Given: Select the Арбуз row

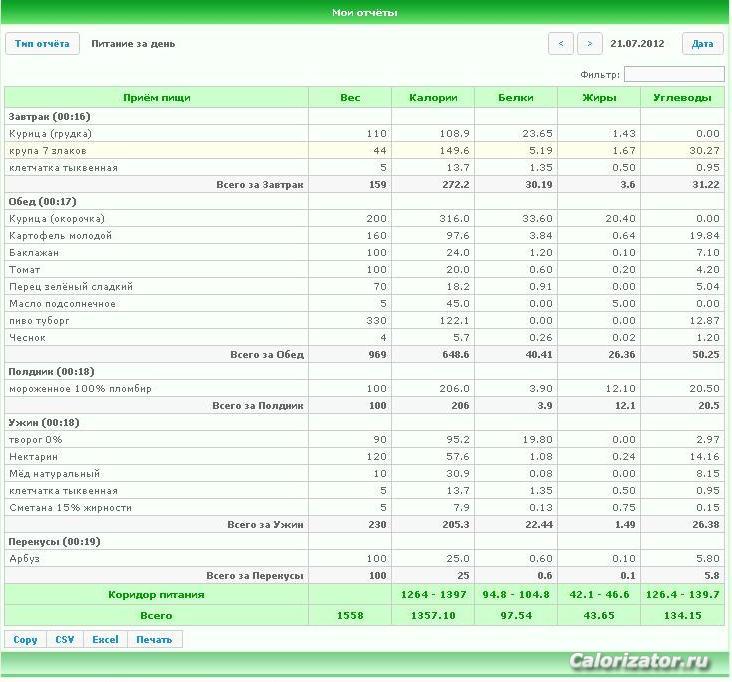Looking at the screenshot, I should pyautogui.click(x=365, y=558).
